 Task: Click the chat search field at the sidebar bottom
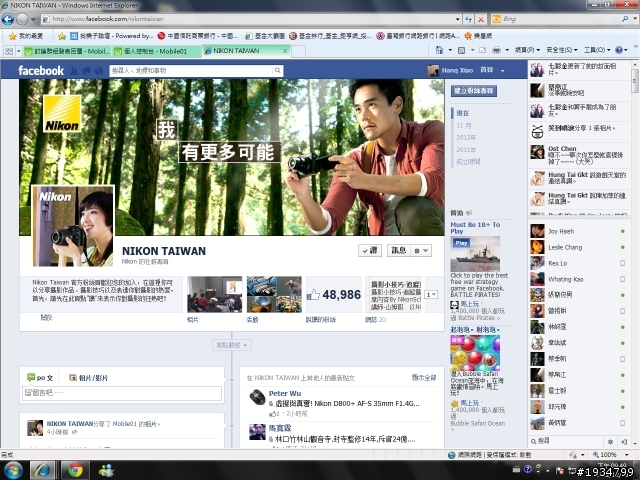pos(567,442)
